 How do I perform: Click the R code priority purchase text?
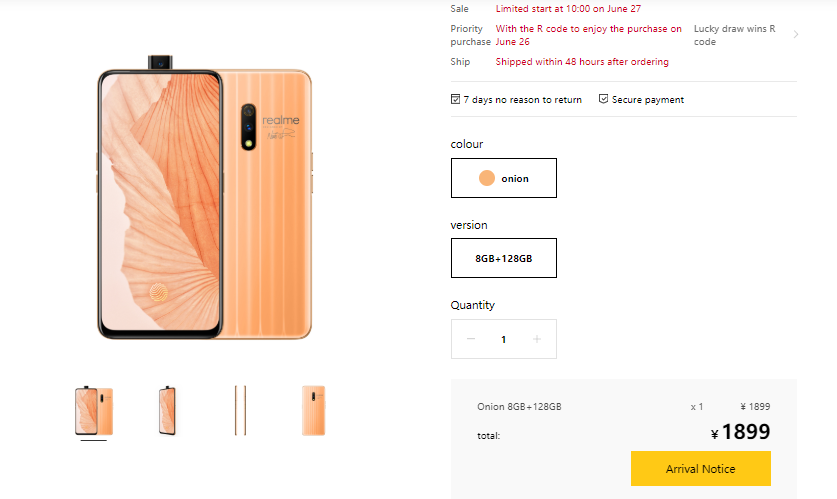click(588, 35)
